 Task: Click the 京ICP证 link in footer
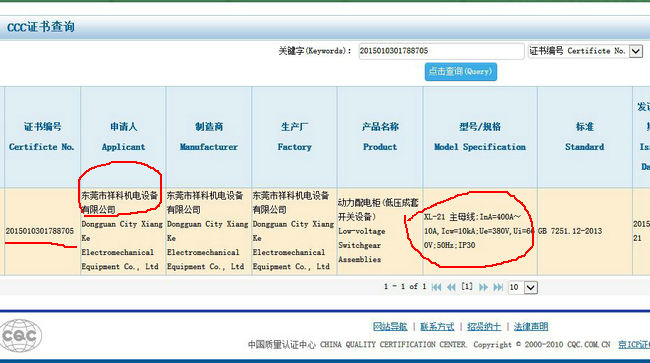tap(634, 344)
